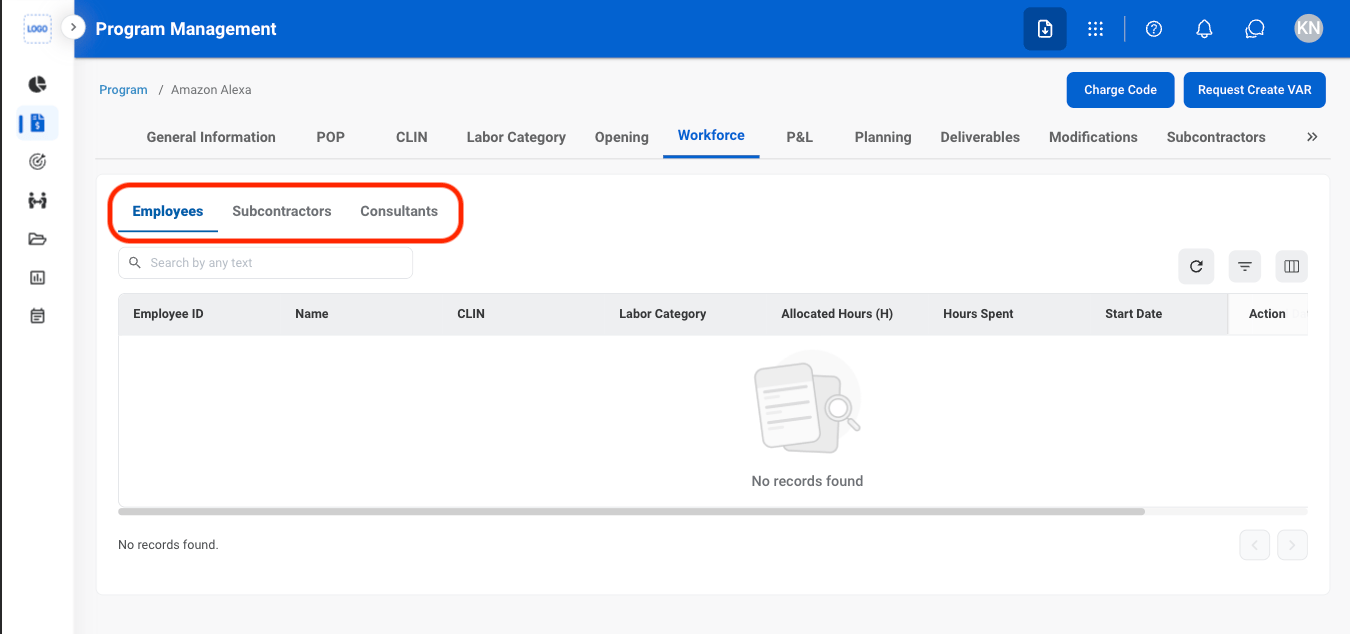Open the bar chart reports sidebar icon
Screen dimensions: 1350x634
pos(37,277)
